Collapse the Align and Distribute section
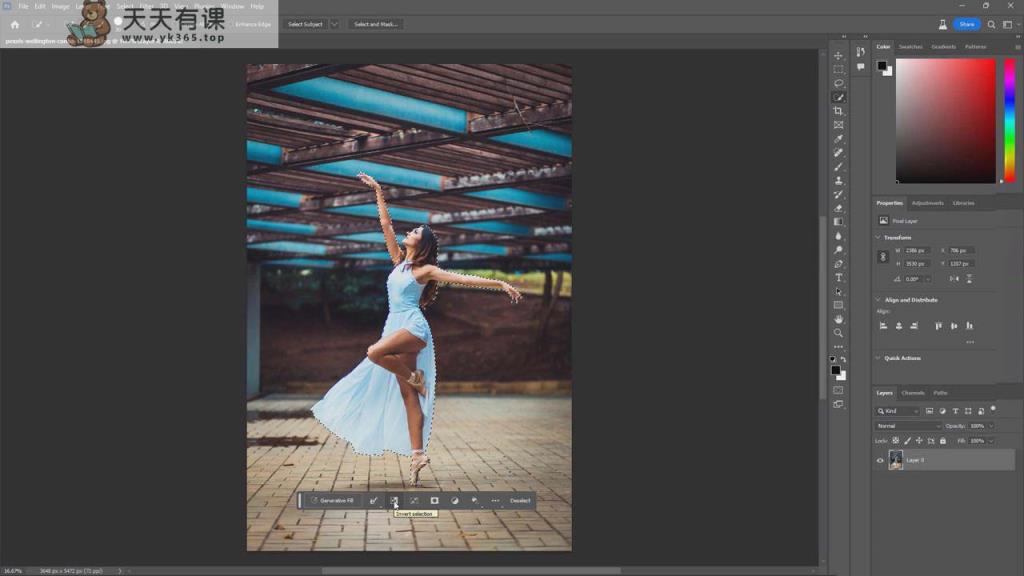 tap(878, 300)
